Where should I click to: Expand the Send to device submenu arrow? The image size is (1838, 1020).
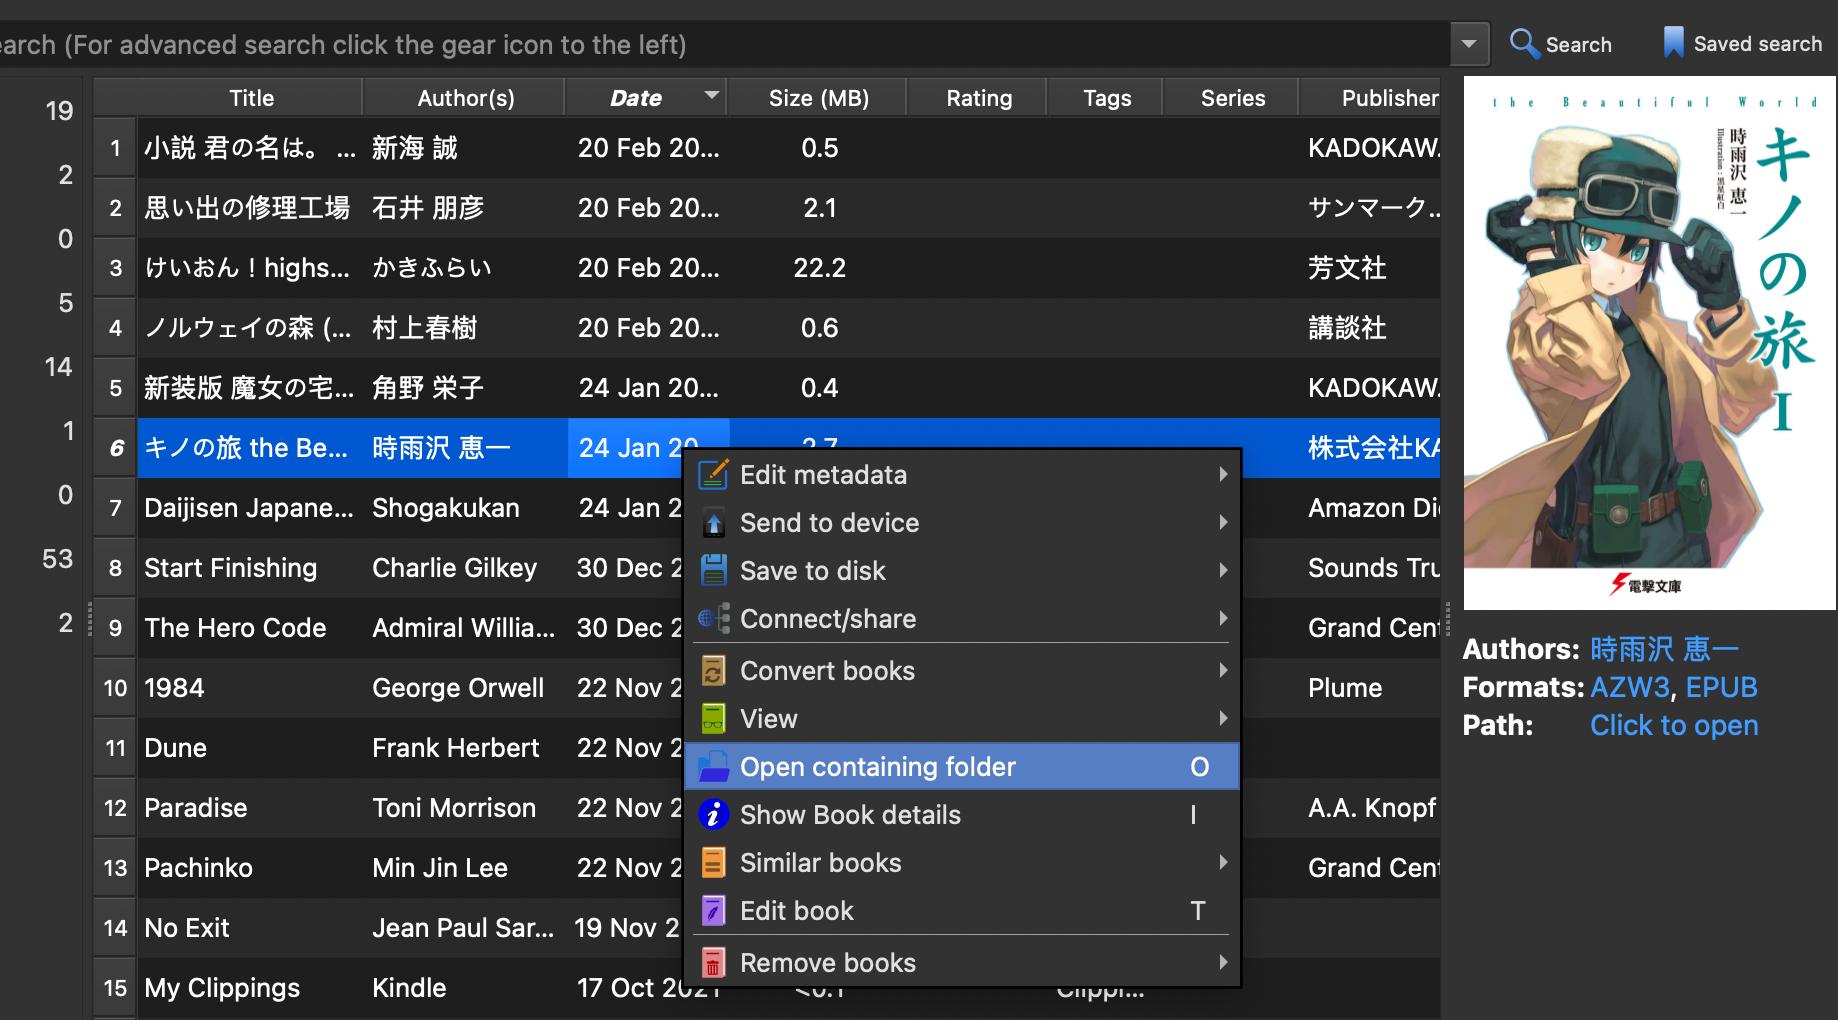[x=1223, y=523]
